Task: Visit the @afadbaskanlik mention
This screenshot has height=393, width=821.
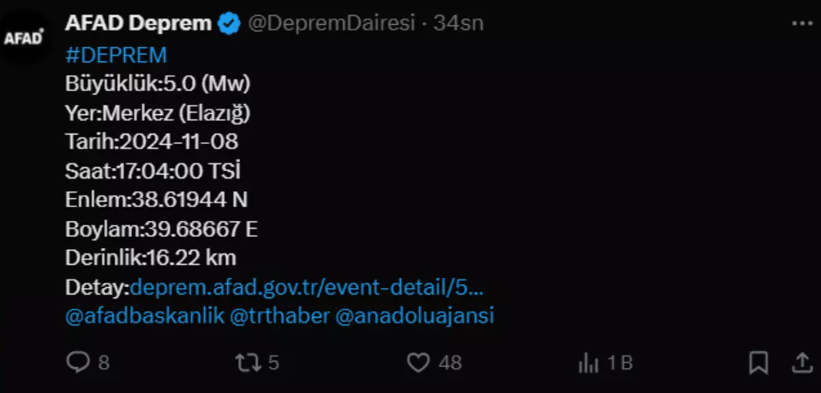Action: (145, 316)
